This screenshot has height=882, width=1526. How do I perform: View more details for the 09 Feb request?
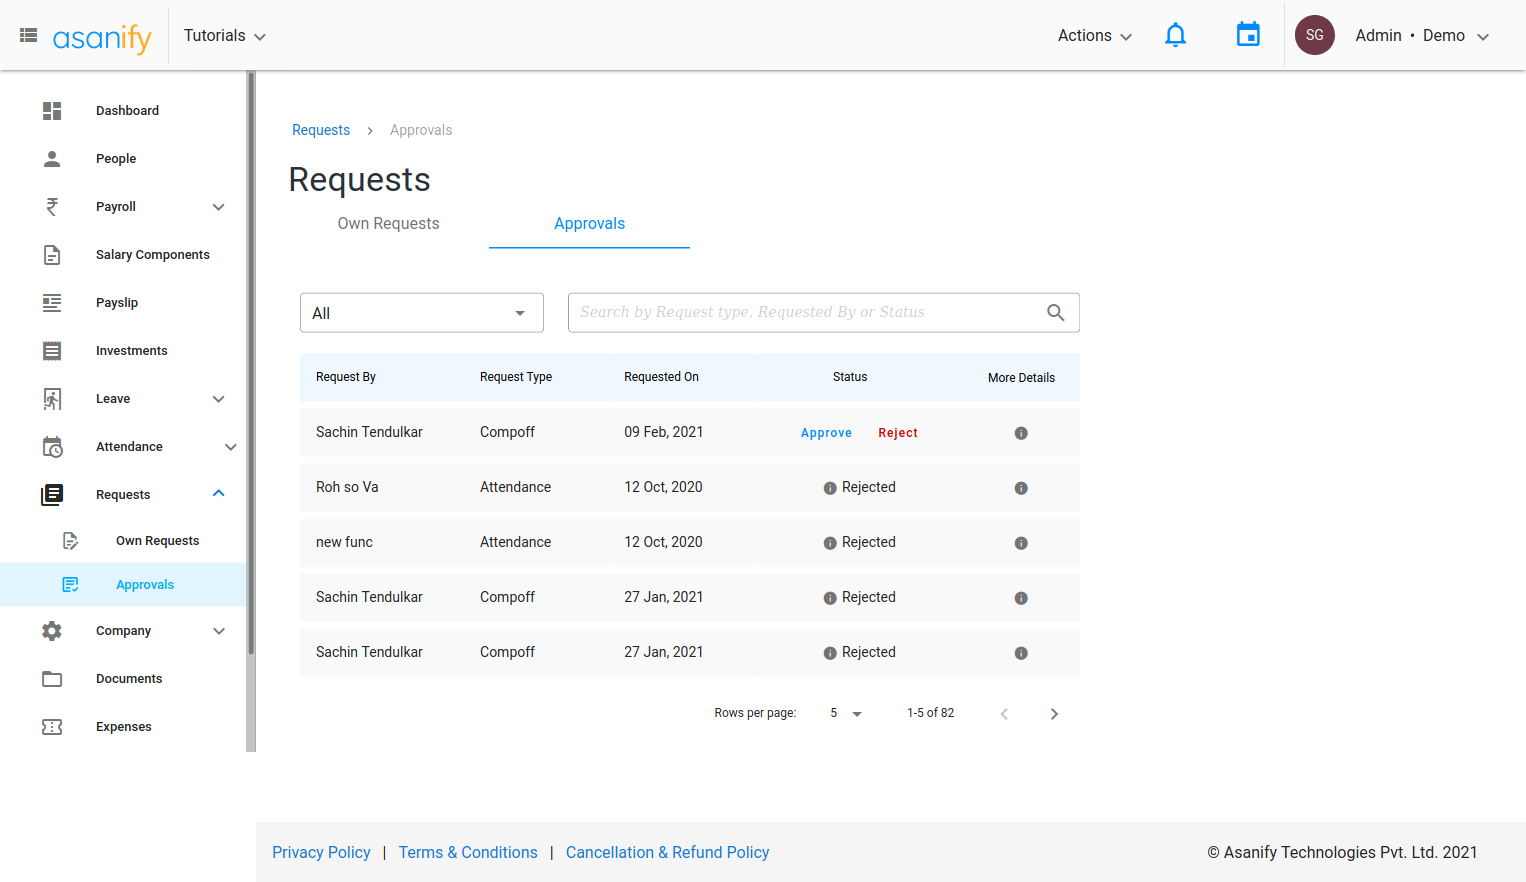1021,433
